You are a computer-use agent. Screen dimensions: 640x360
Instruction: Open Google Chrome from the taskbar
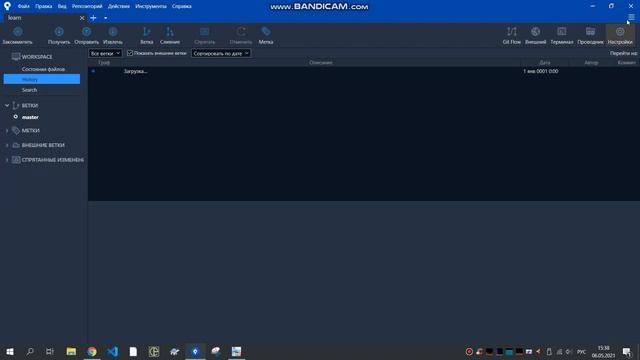click(92, 351)
